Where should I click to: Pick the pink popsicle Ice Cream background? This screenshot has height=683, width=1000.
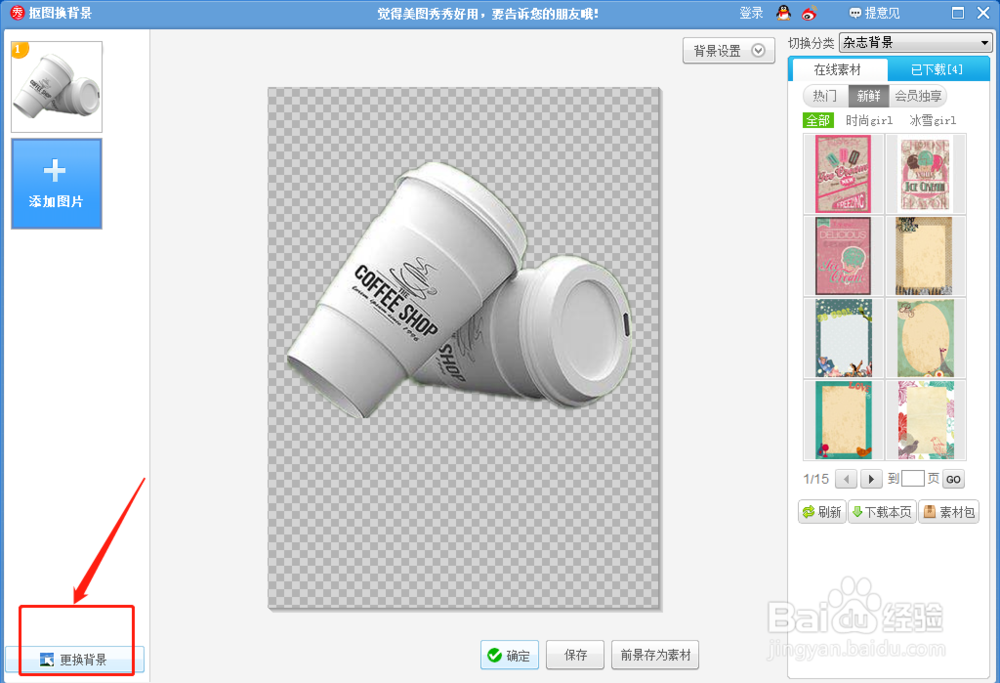(x=843, y=173)
